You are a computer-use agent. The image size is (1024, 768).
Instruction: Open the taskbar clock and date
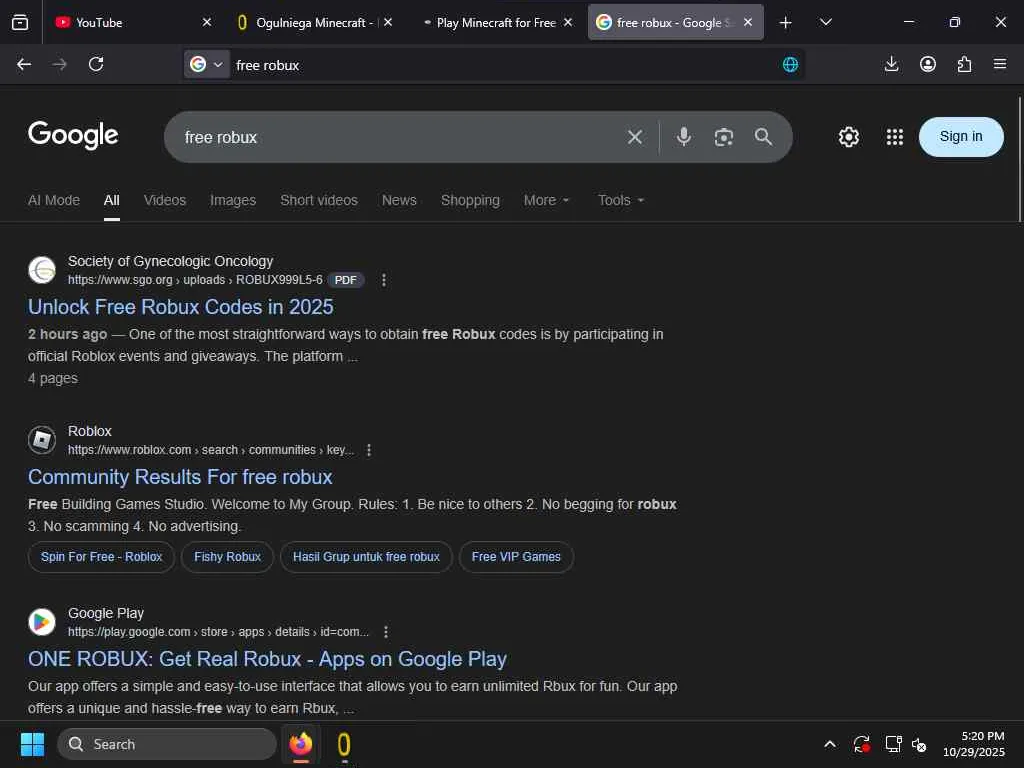pos(973,744)
